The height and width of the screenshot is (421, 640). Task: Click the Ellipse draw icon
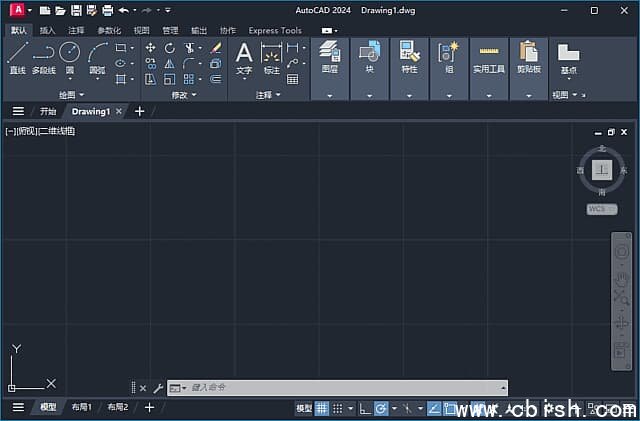120,63
